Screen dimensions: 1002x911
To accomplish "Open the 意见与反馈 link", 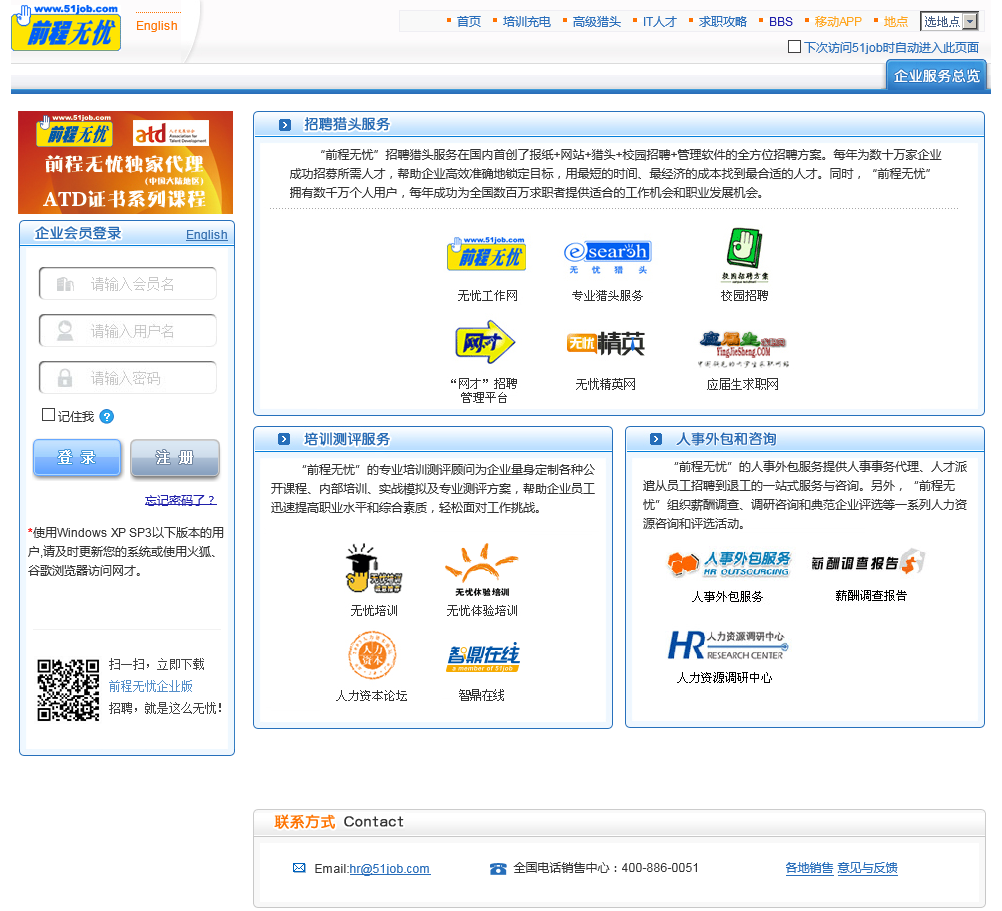I will pyautogui.click(x=868, y=868).
